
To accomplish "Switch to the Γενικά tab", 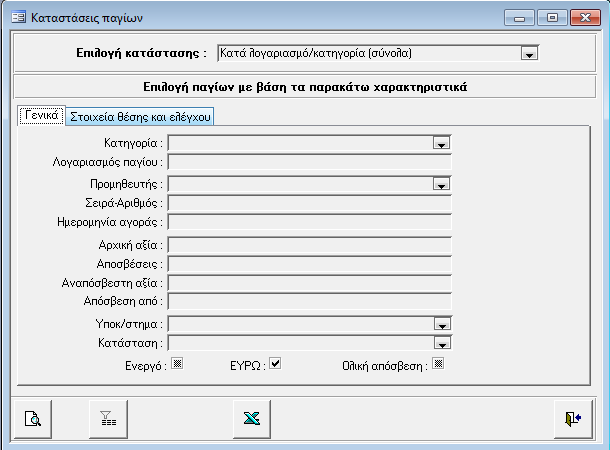I will (x=42, y=116).
